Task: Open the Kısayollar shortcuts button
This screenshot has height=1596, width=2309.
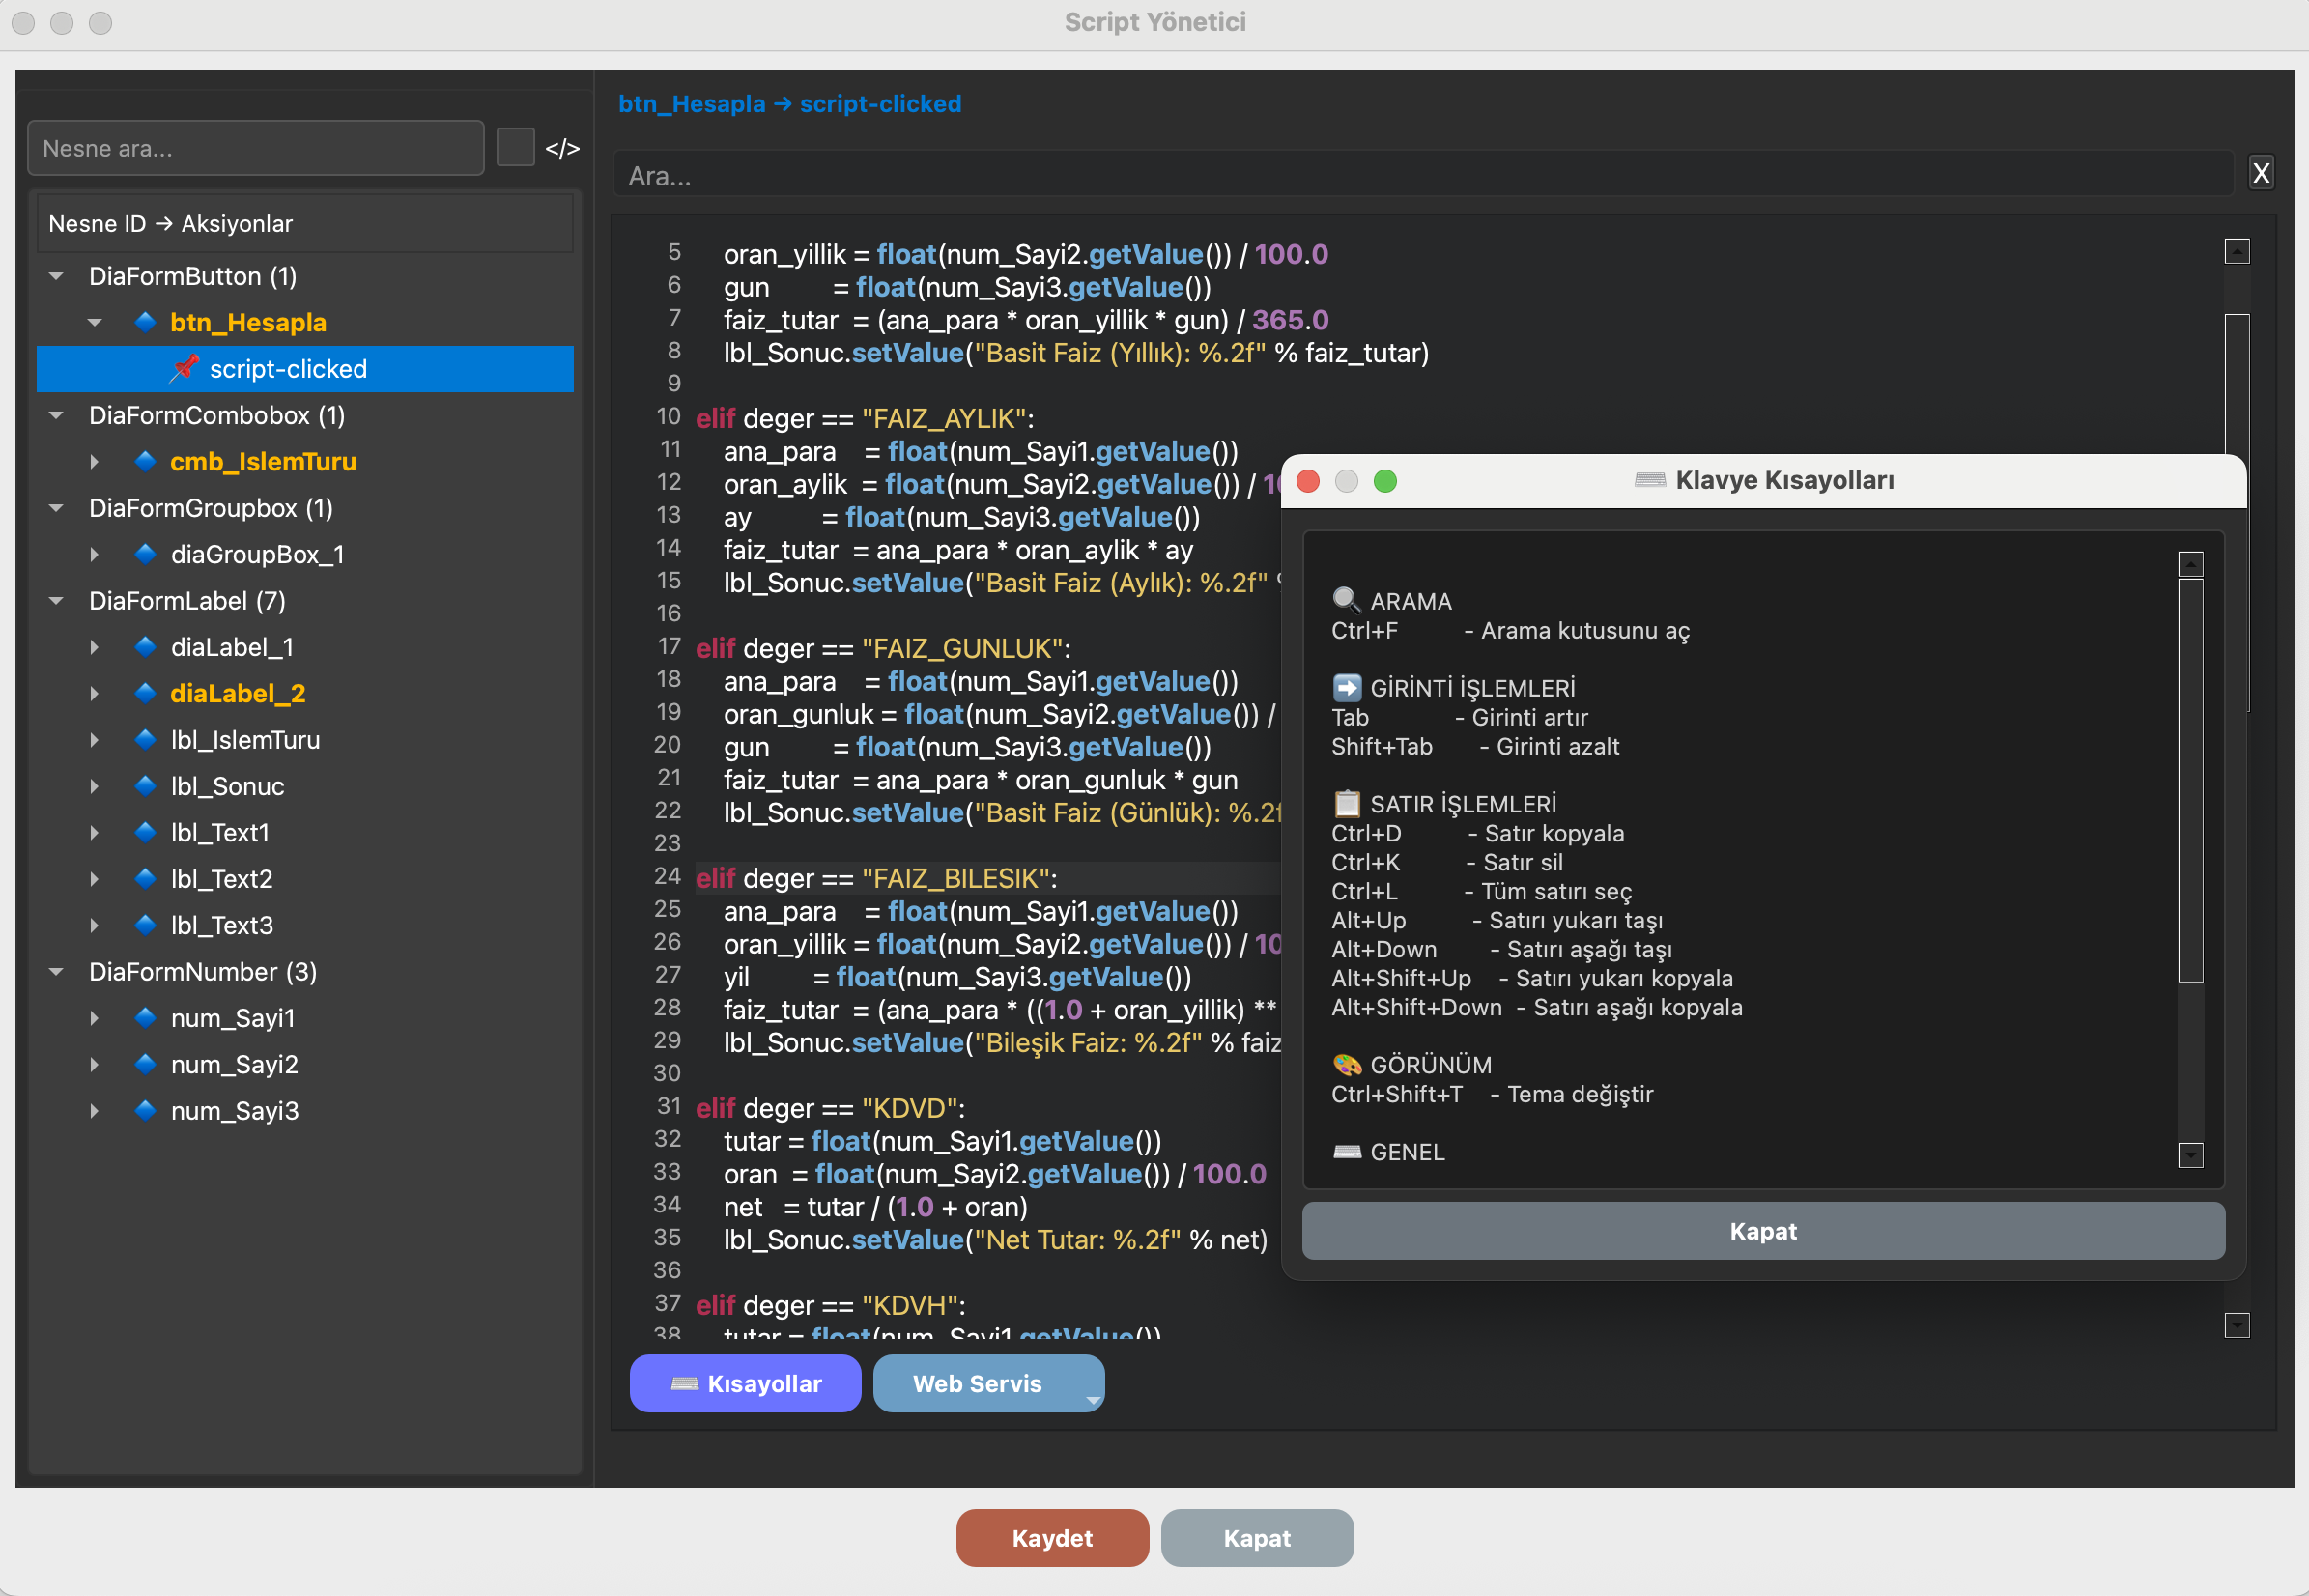Action: (x=745, y=1384)
